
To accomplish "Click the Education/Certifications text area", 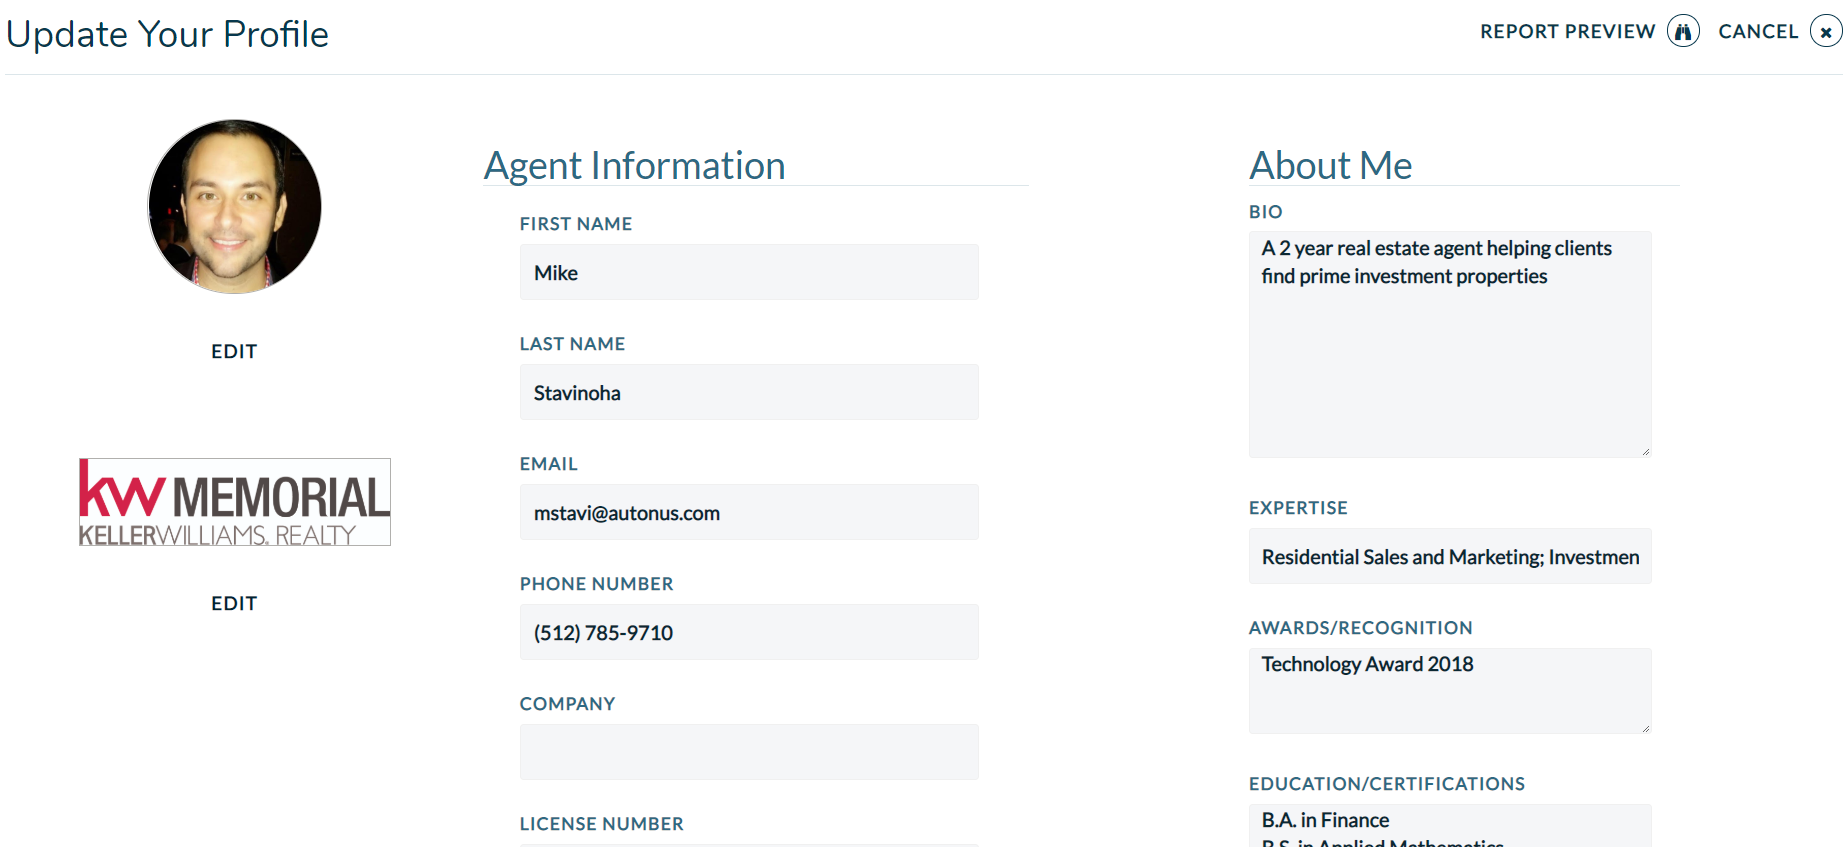I will [1450, 826].
